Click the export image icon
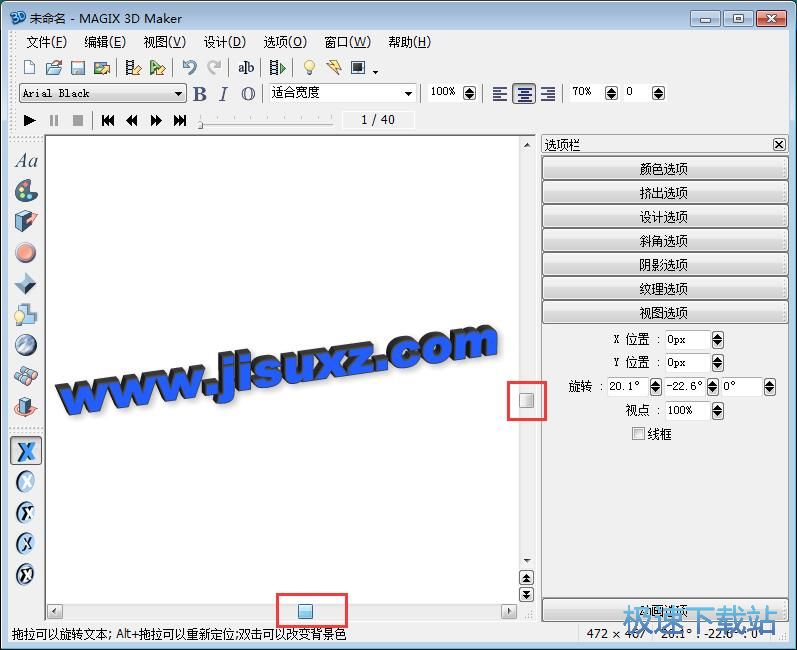This screenshot has height=650, width=797. pos(102,67)
